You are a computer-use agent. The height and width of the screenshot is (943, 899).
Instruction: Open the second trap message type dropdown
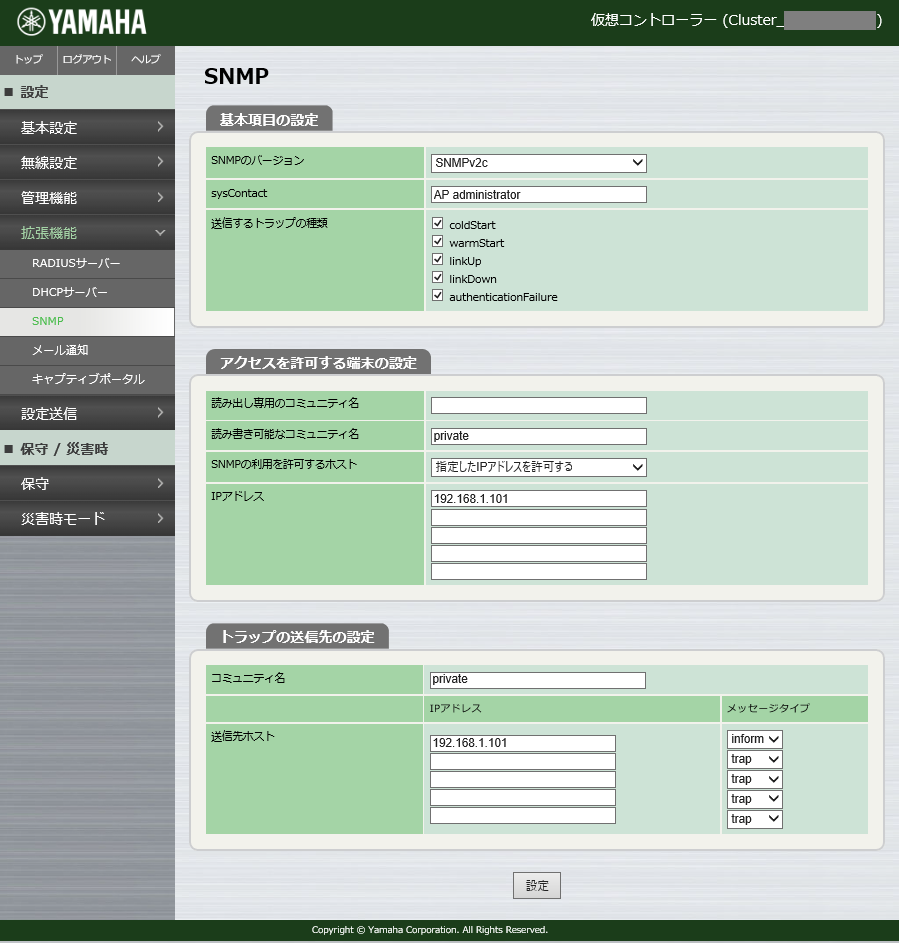754,759
